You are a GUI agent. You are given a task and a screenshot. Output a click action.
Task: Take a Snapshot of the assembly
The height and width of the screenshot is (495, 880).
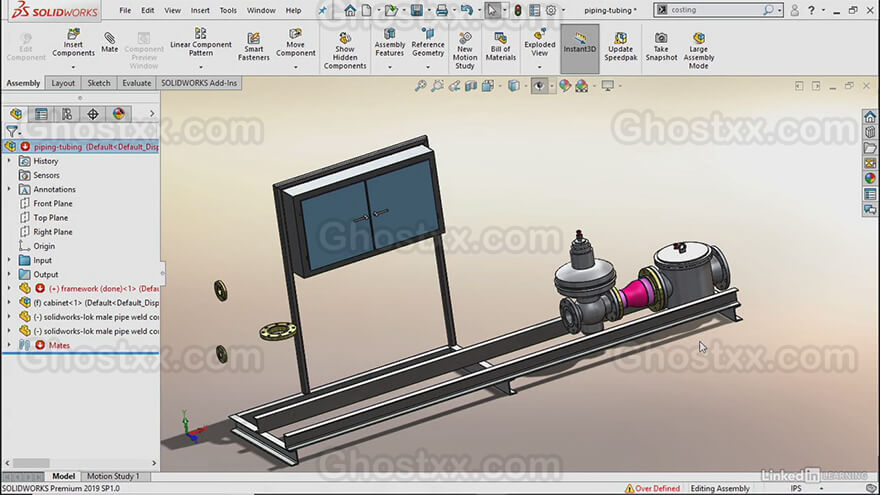click(x=661, y=47)
